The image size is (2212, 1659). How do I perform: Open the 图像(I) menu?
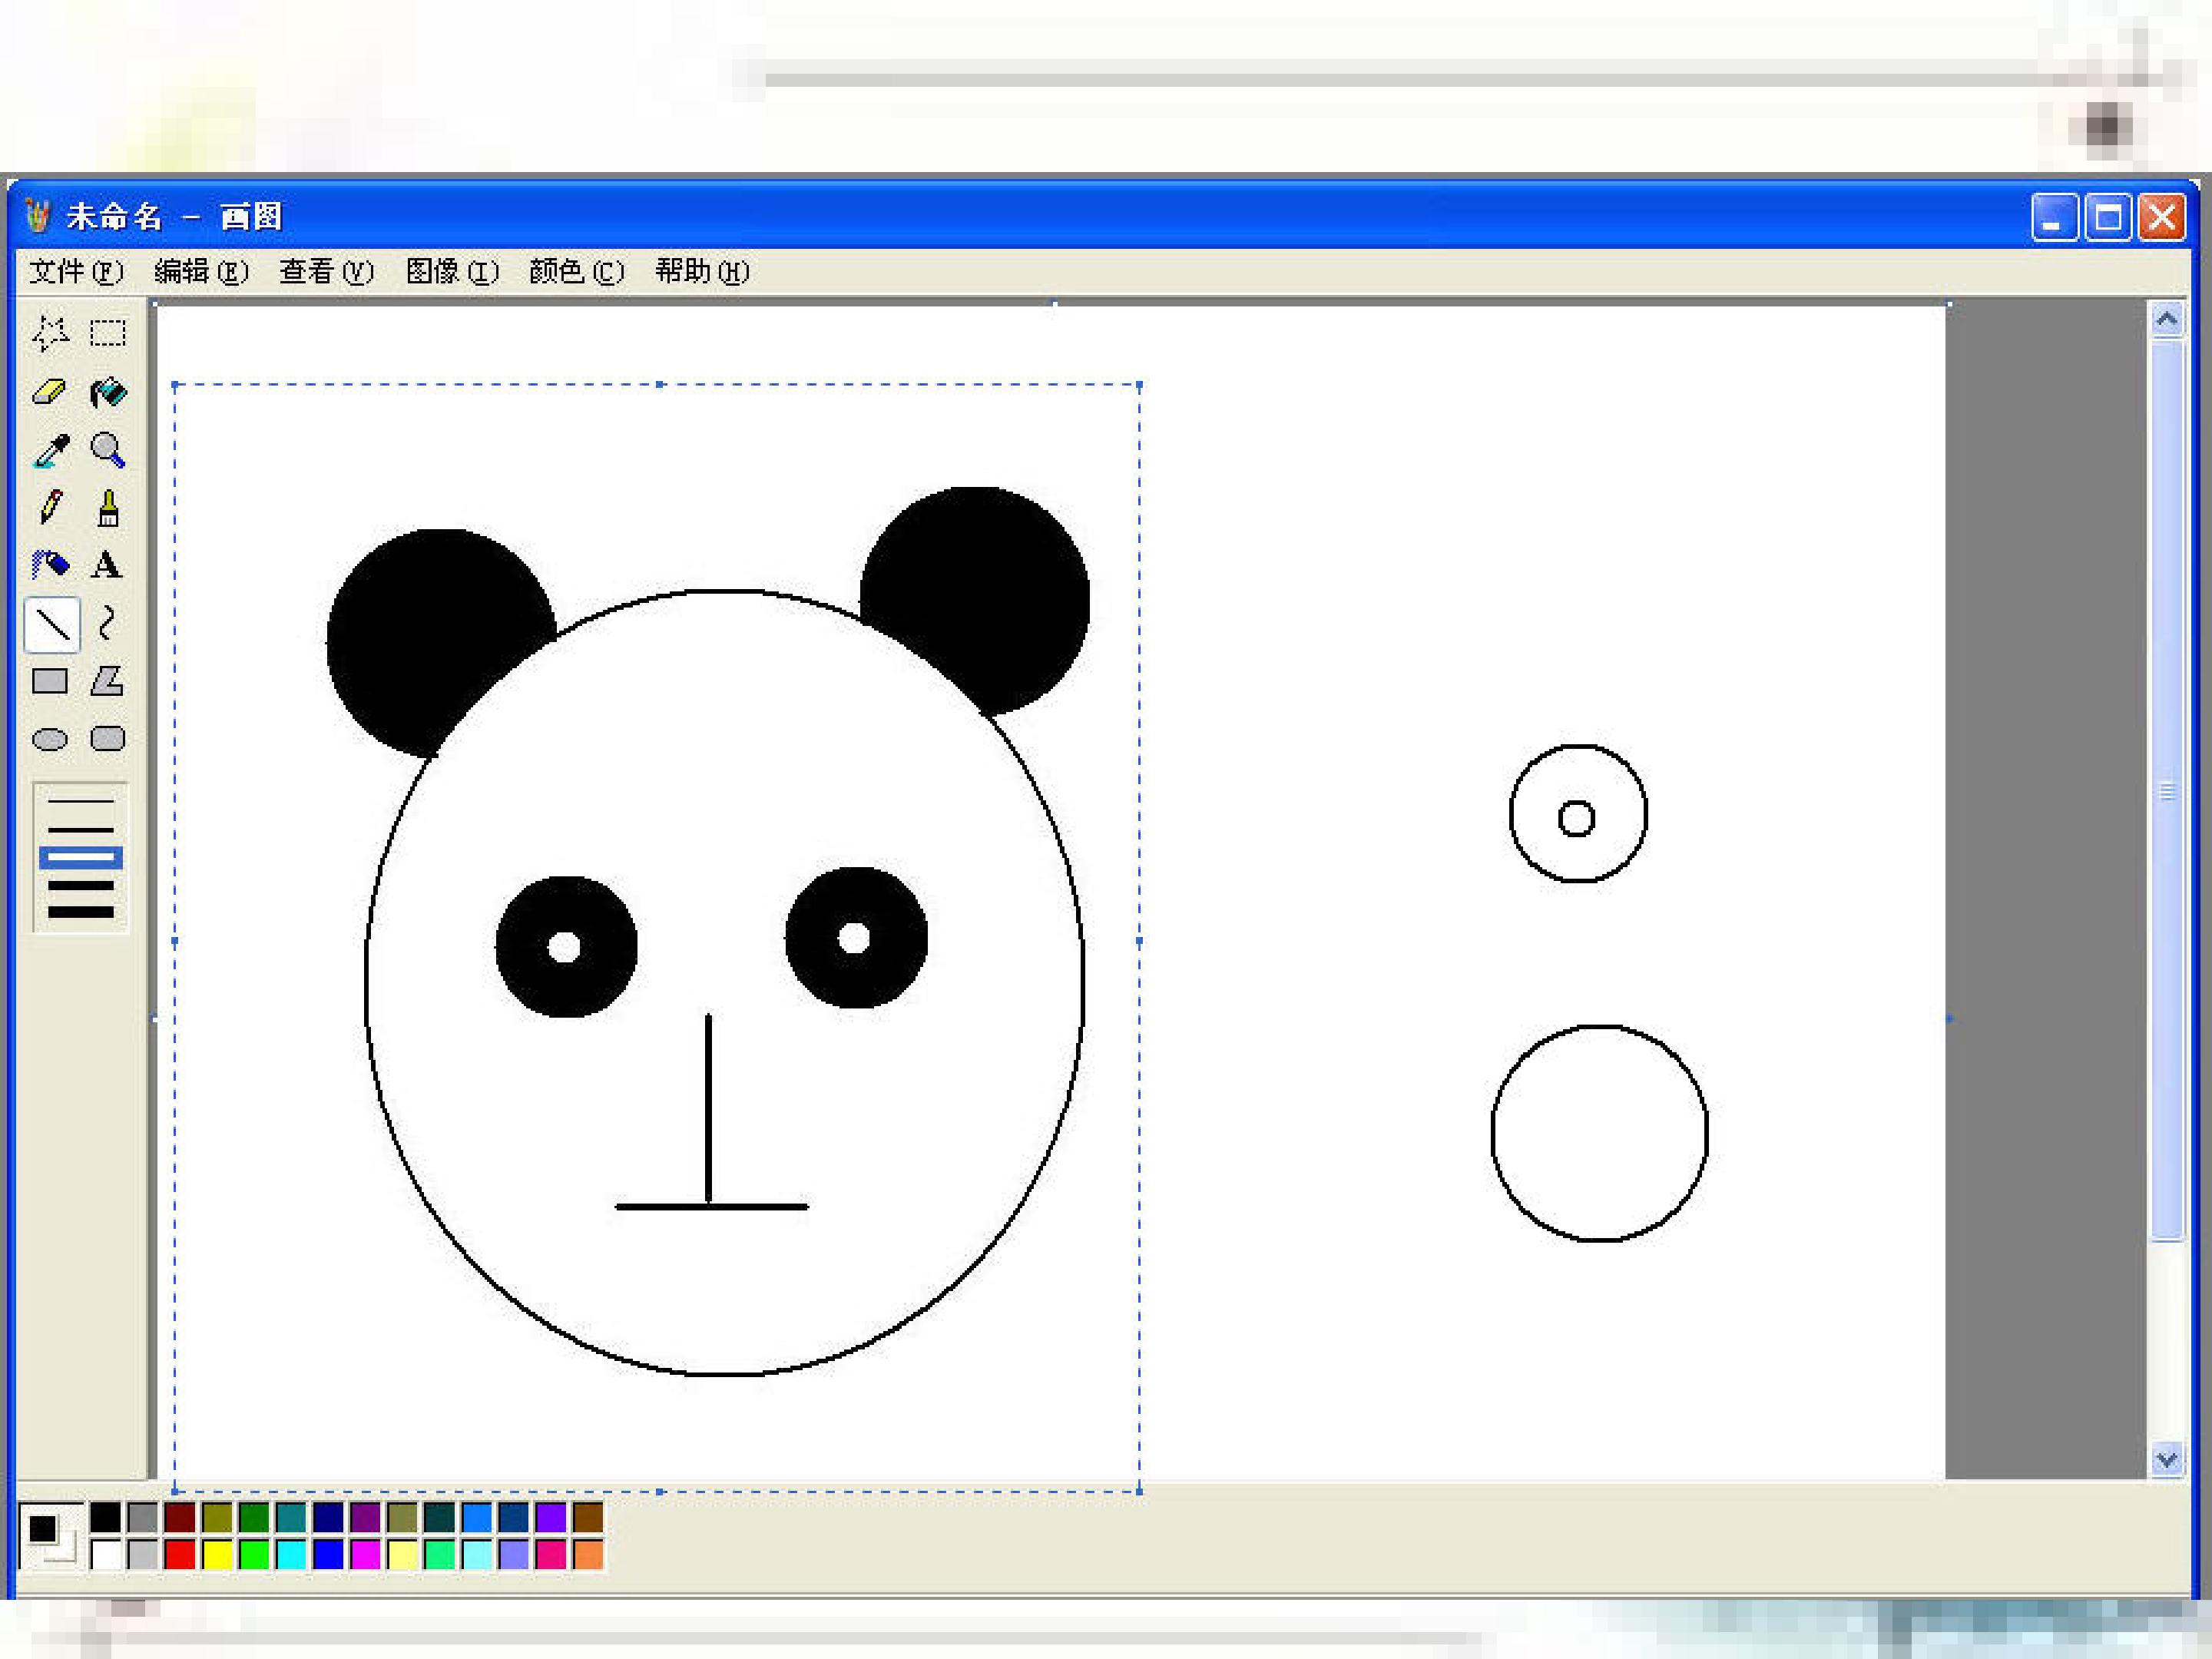click(x=451, y=271)
